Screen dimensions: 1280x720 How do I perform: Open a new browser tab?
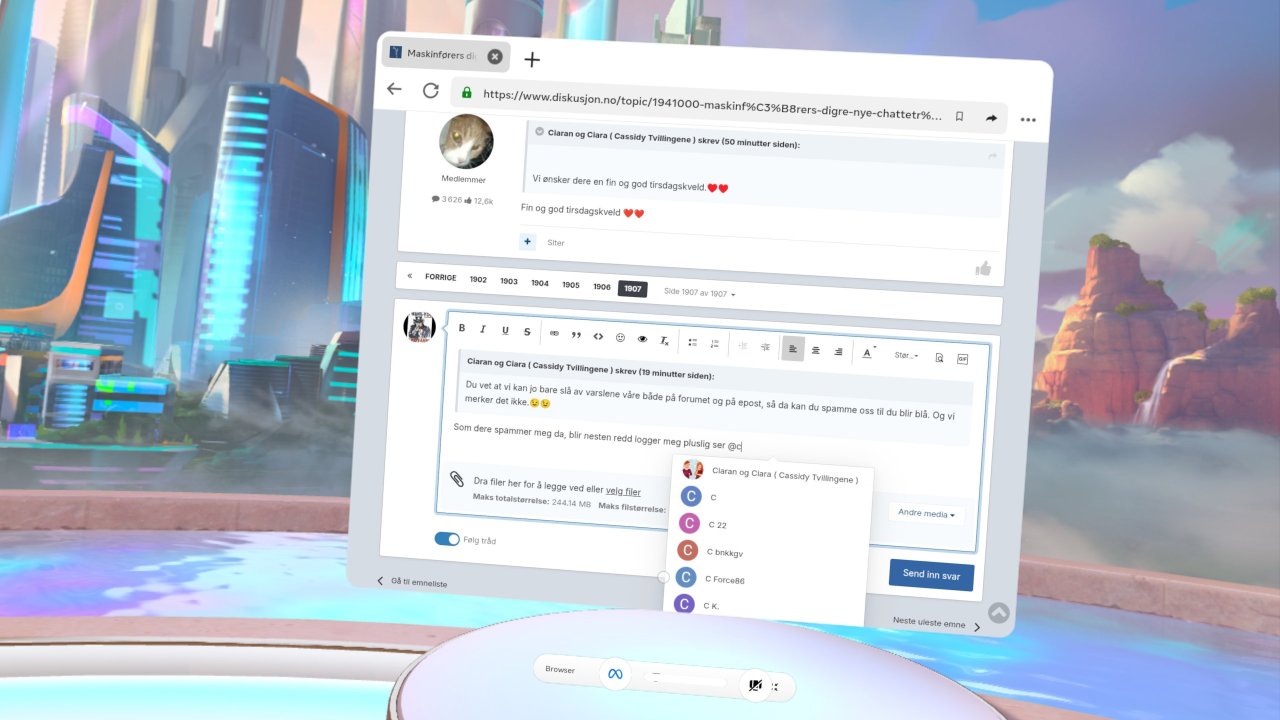pos(532,60)
